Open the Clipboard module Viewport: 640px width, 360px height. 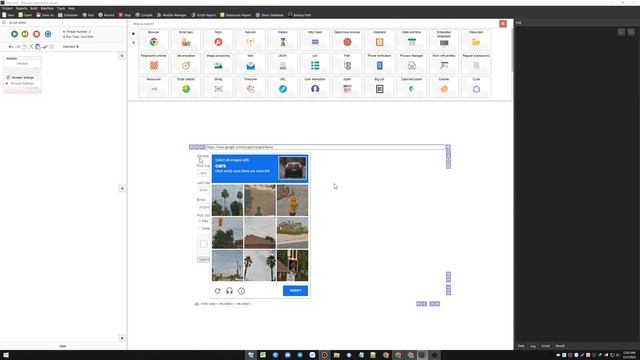[x=380, y=40]
